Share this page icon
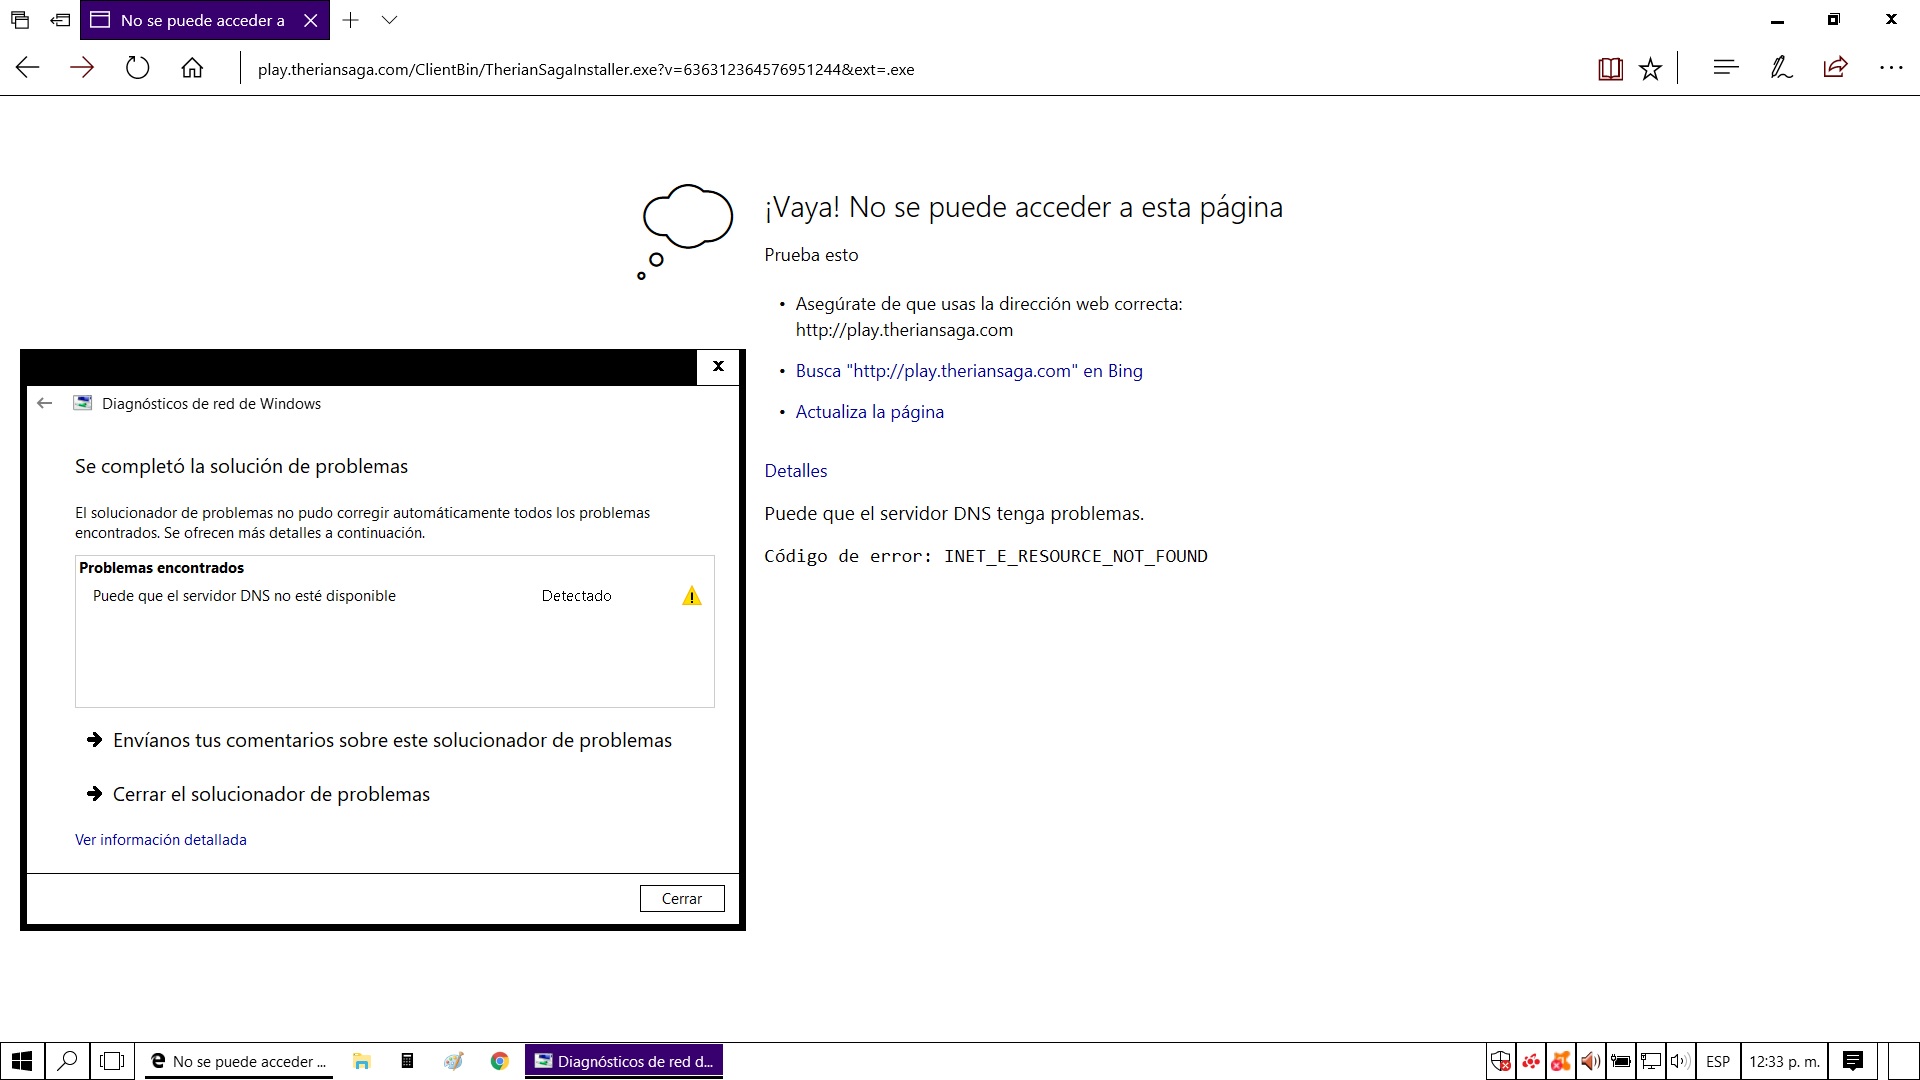 point(1835,68)
